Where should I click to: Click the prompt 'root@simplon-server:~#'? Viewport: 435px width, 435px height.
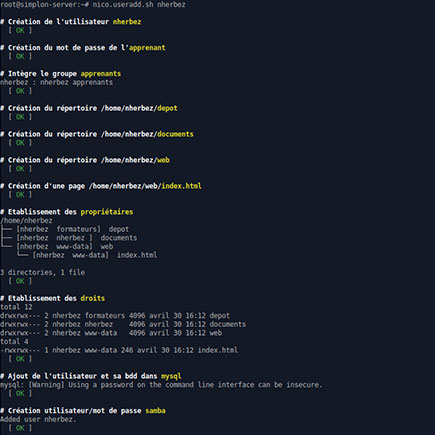pos(44,5)
